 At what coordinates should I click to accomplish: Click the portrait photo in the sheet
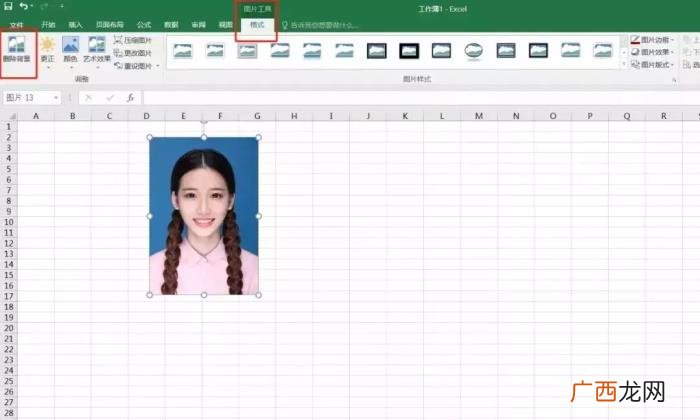tap(204, 216)
